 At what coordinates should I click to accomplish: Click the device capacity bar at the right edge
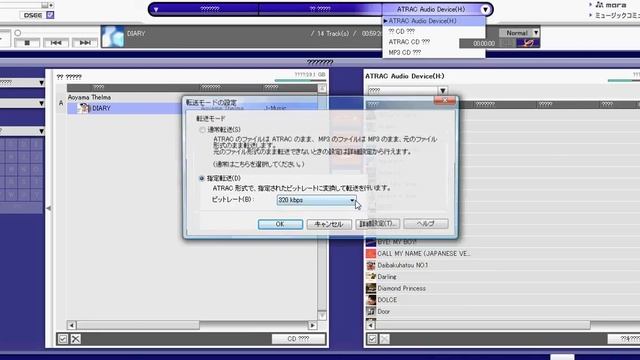tap(624, 80)
